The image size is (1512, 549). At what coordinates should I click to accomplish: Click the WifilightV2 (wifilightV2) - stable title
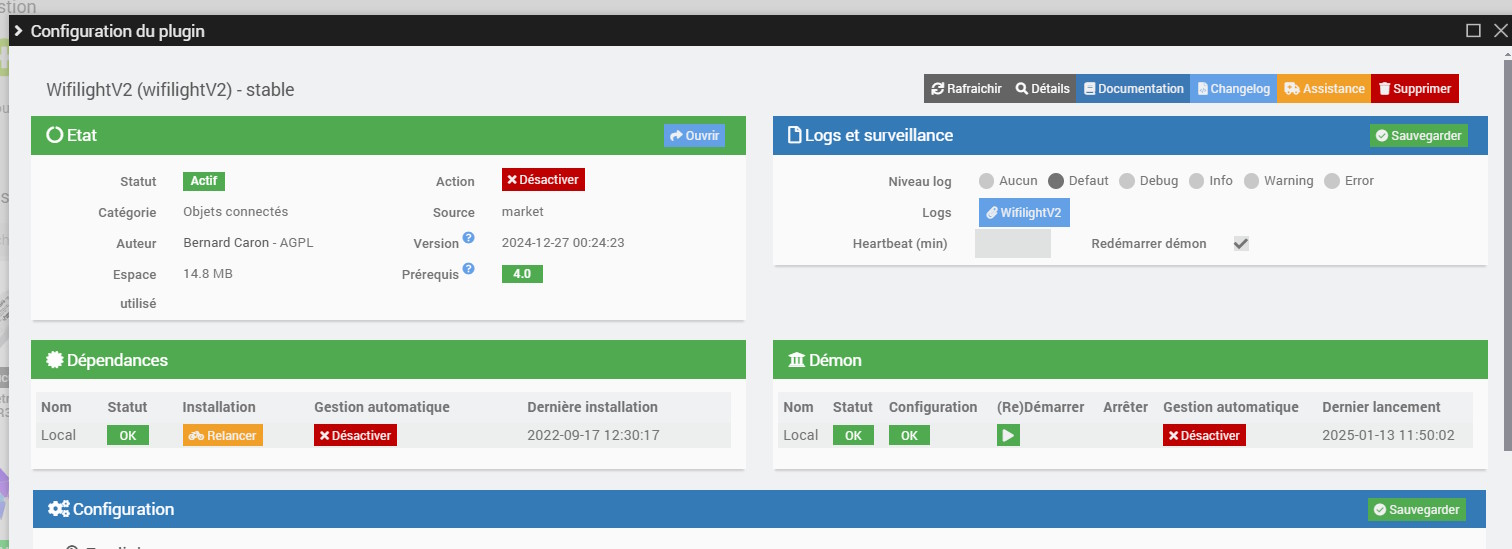[170, 90]
